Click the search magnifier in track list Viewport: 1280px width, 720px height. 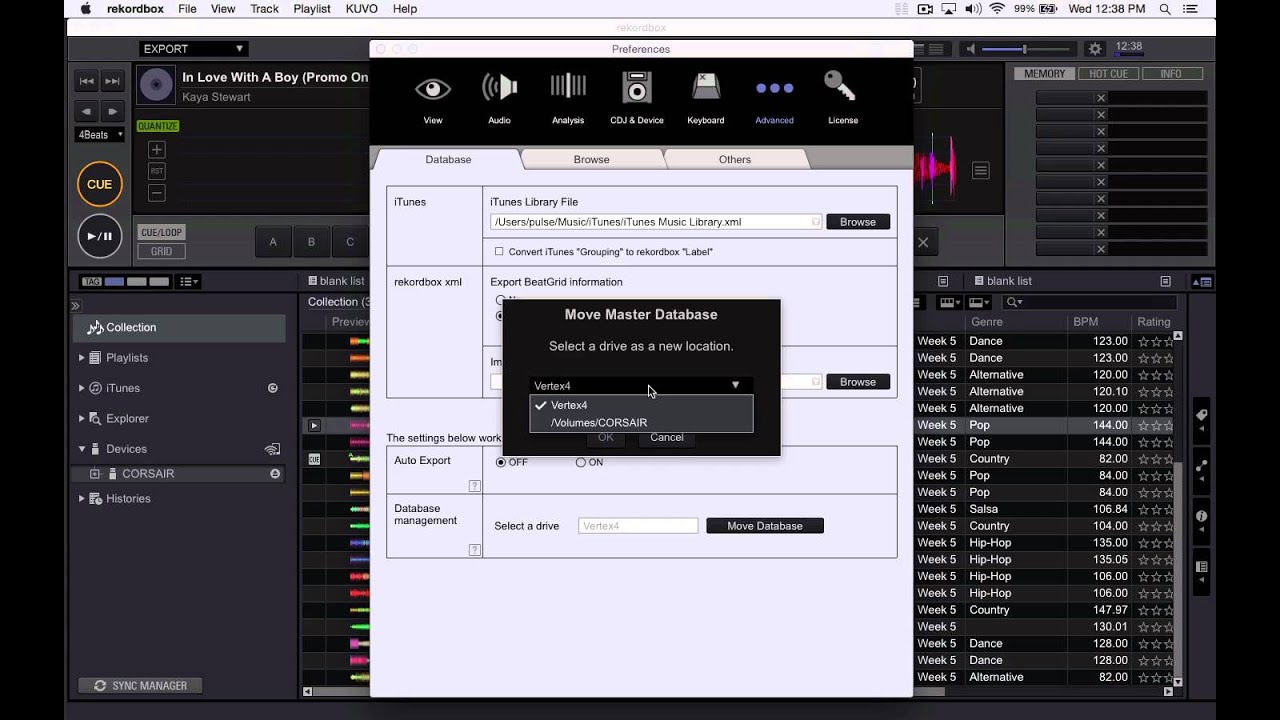tap(1014, 302)
